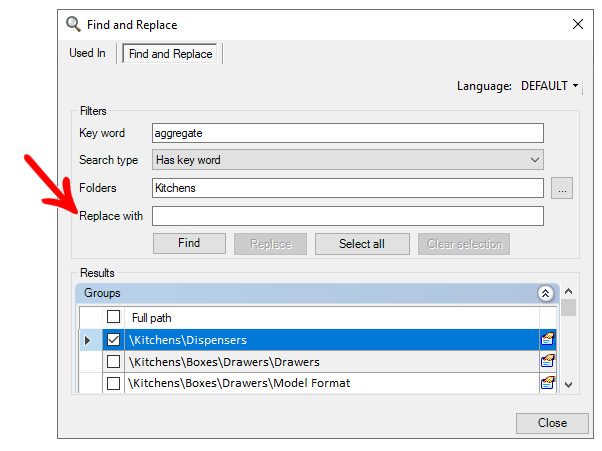Click the Find button
Screen dimensions: 602x451
(x=189, y=243)
